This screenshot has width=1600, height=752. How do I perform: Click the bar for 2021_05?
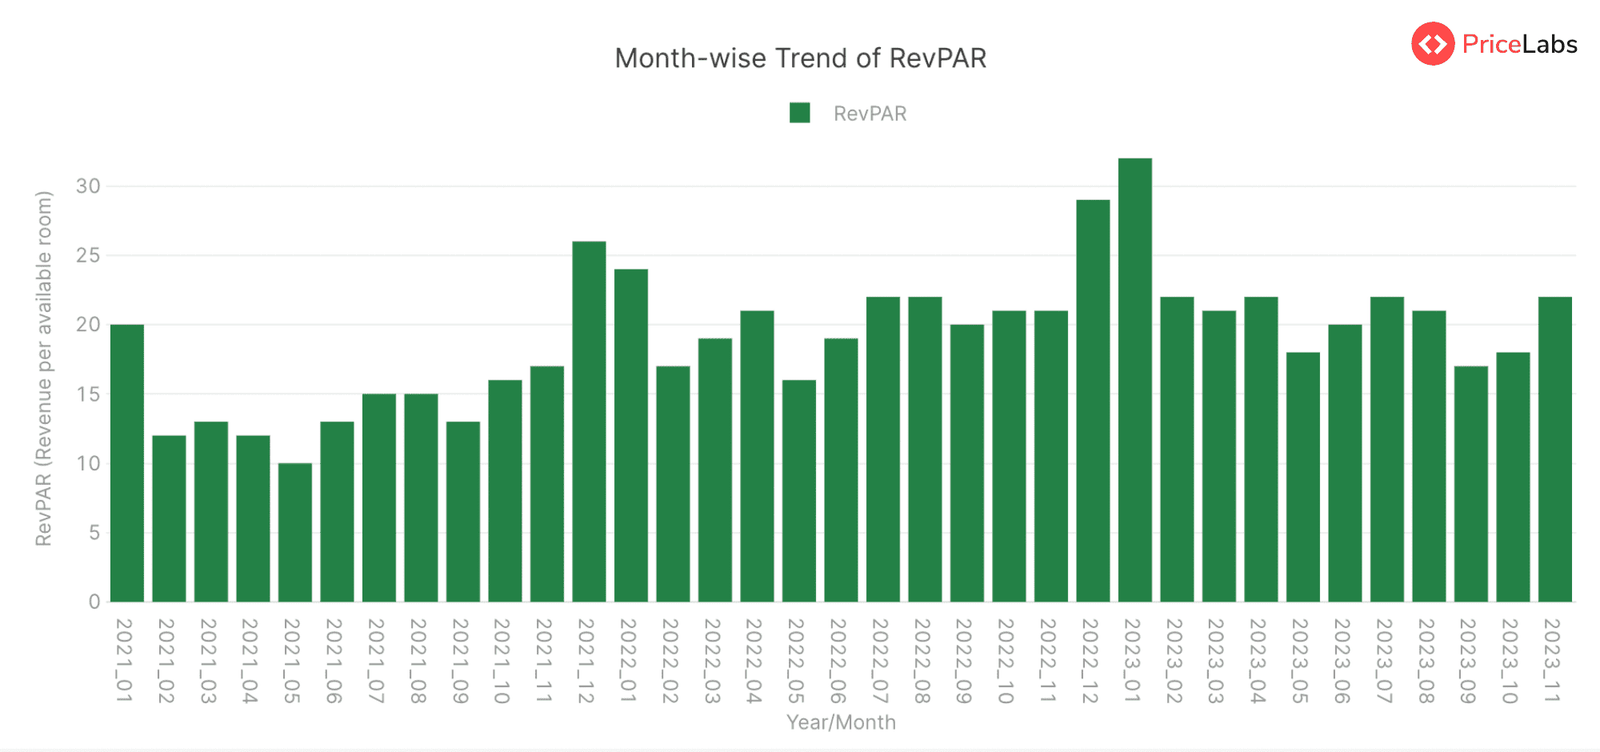pos(295,532)
